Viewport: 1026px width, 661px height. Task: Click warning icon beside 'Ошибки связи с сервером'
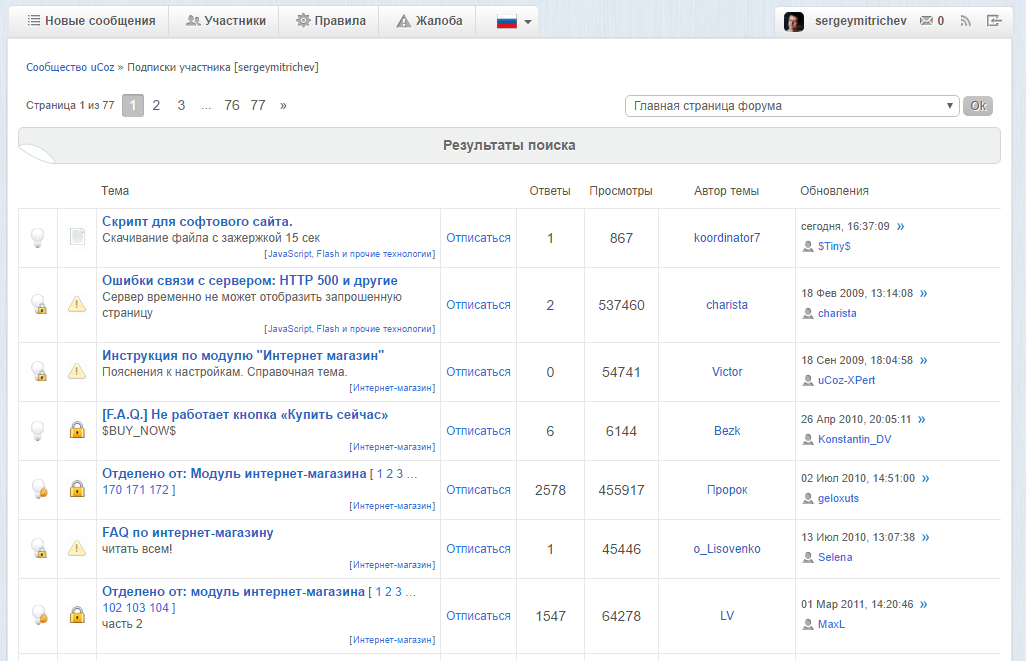coord(77,305)
